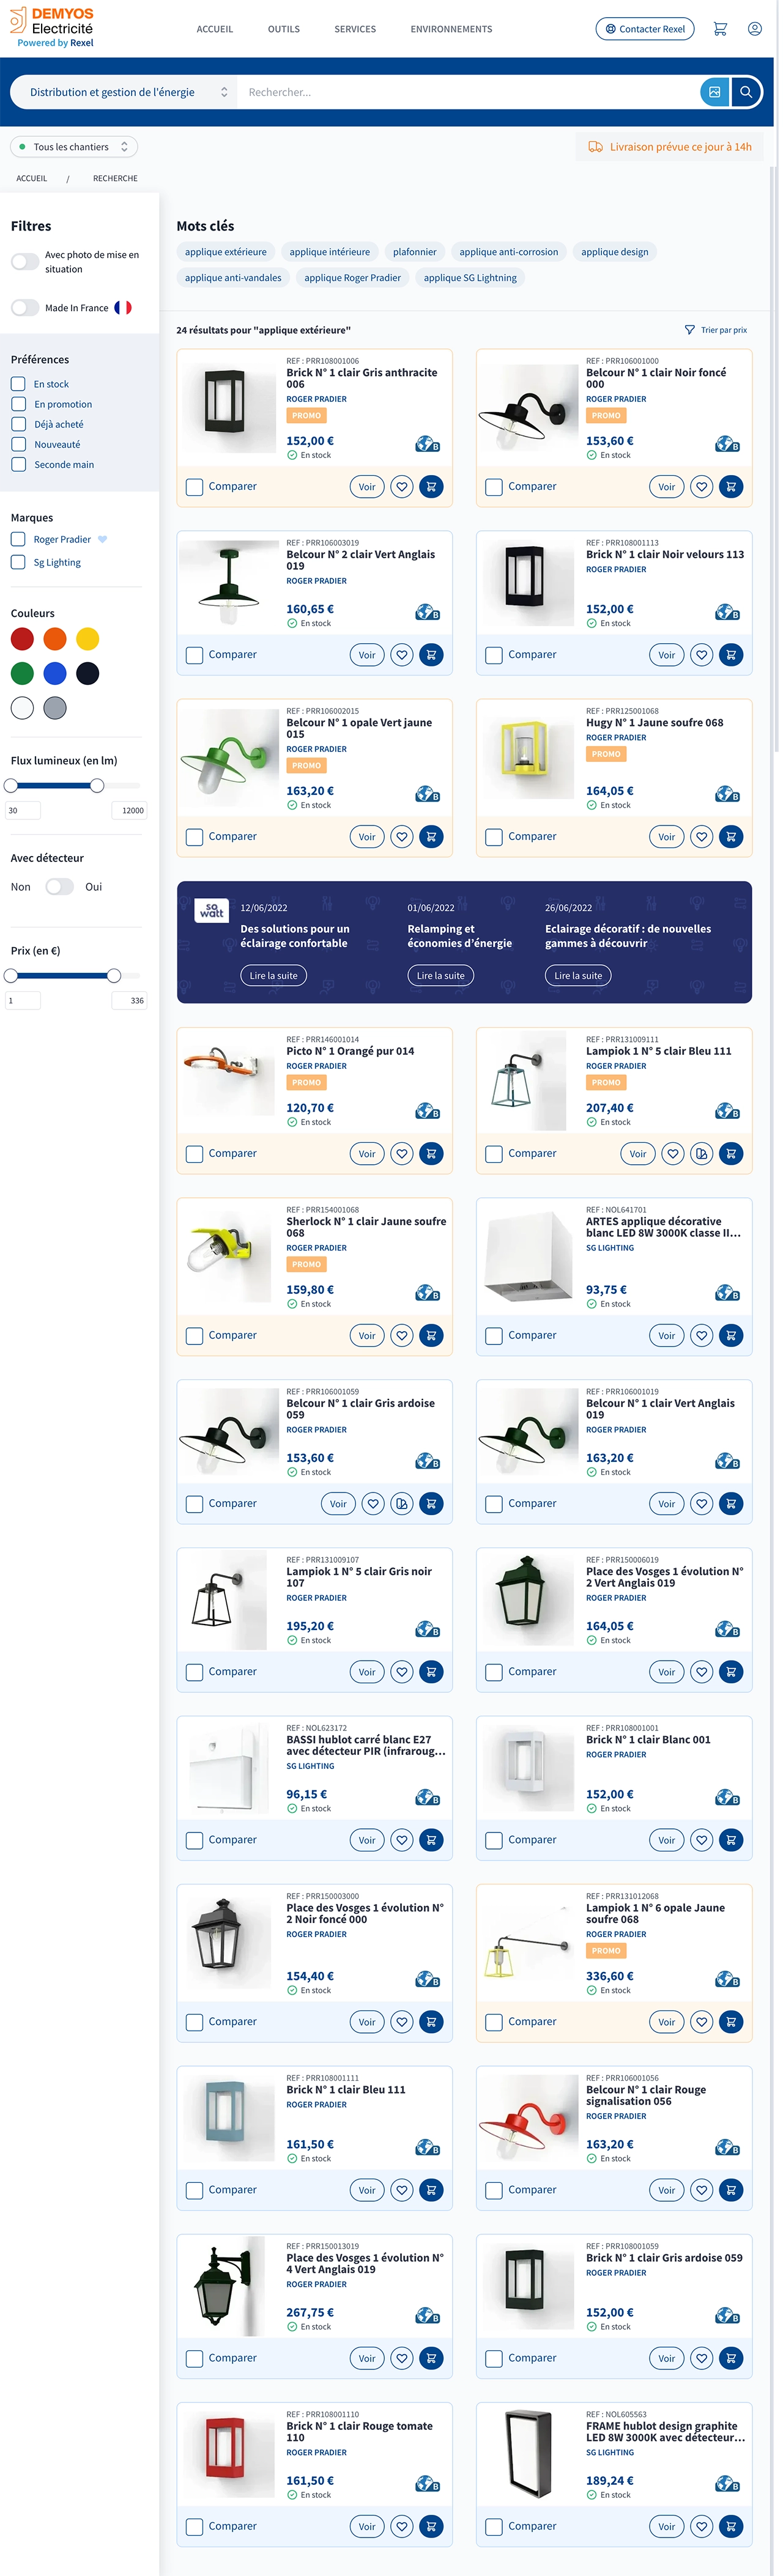The height and width of the screenshot is (2576, 783).
Task: Select the applique anti-corrosion keyword tag
Action: [x=509, y=252]
